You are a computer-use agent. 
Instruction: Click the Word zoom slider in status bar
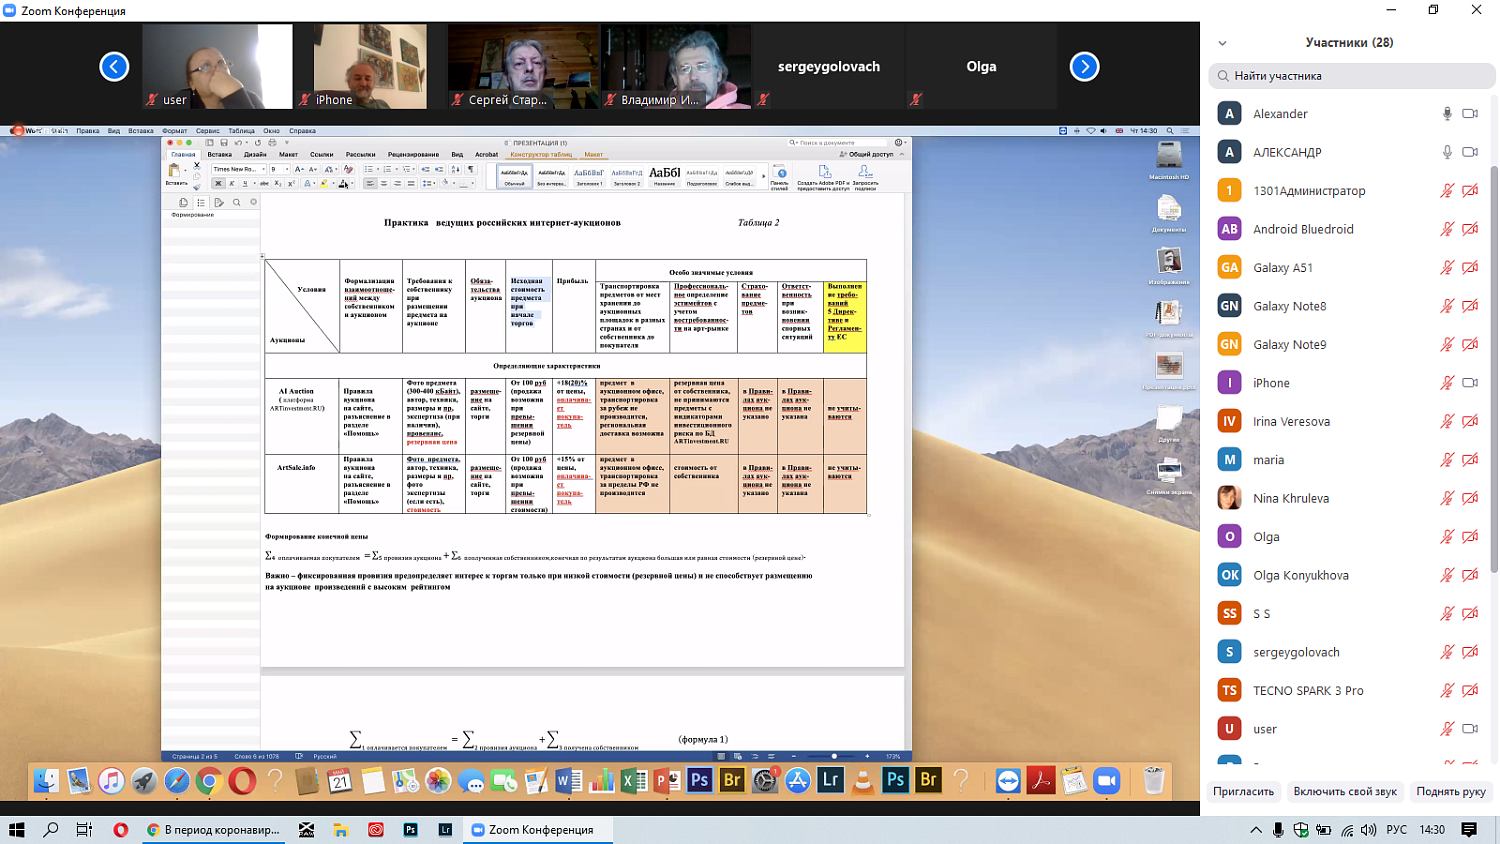point(835,756)
